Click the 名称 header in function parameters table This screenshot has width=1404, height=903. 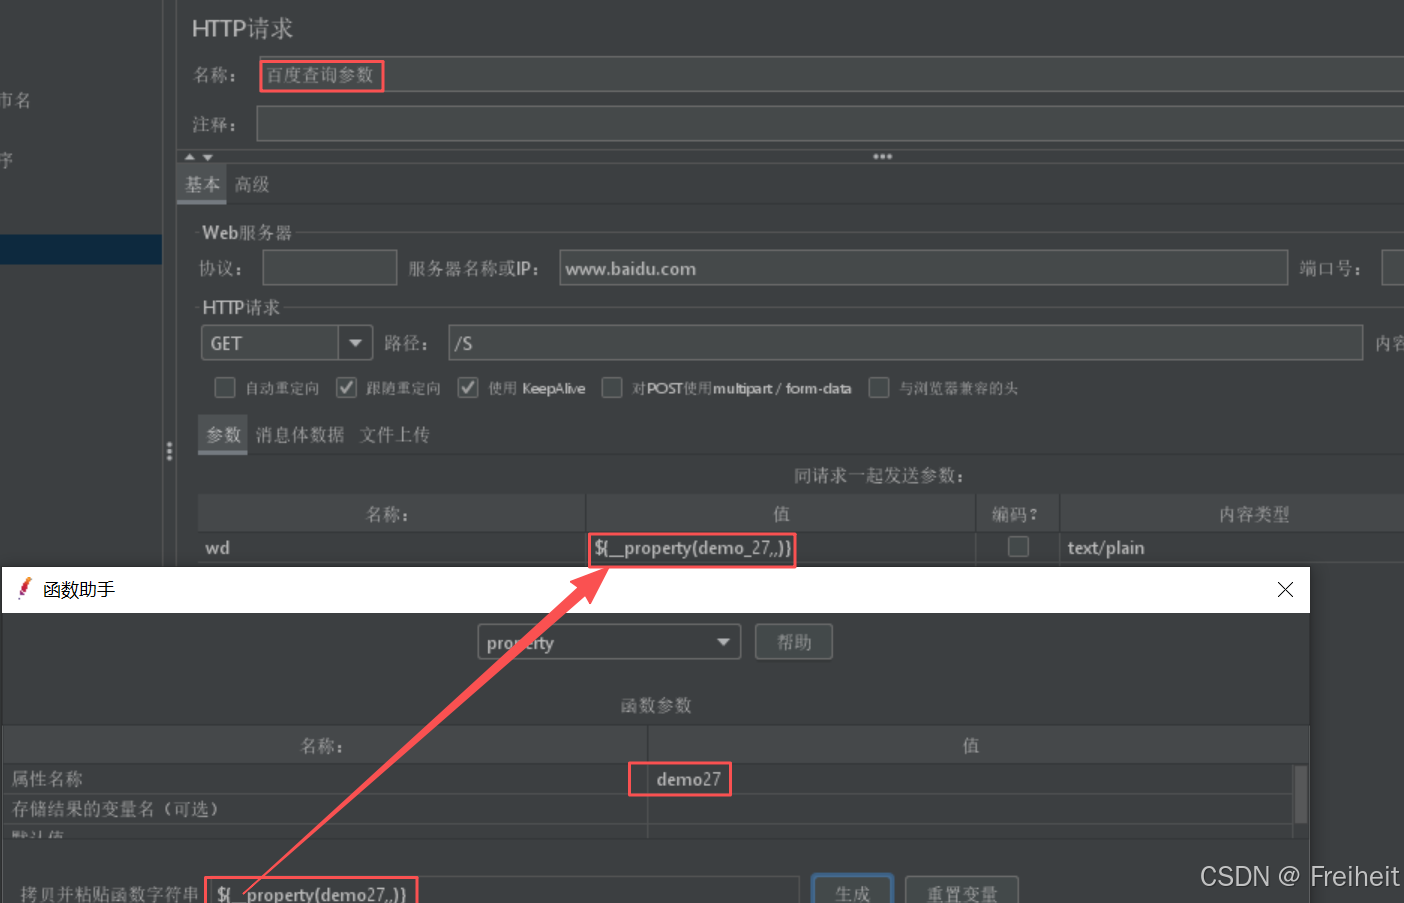pyautogui.click(x=325, y=746)
